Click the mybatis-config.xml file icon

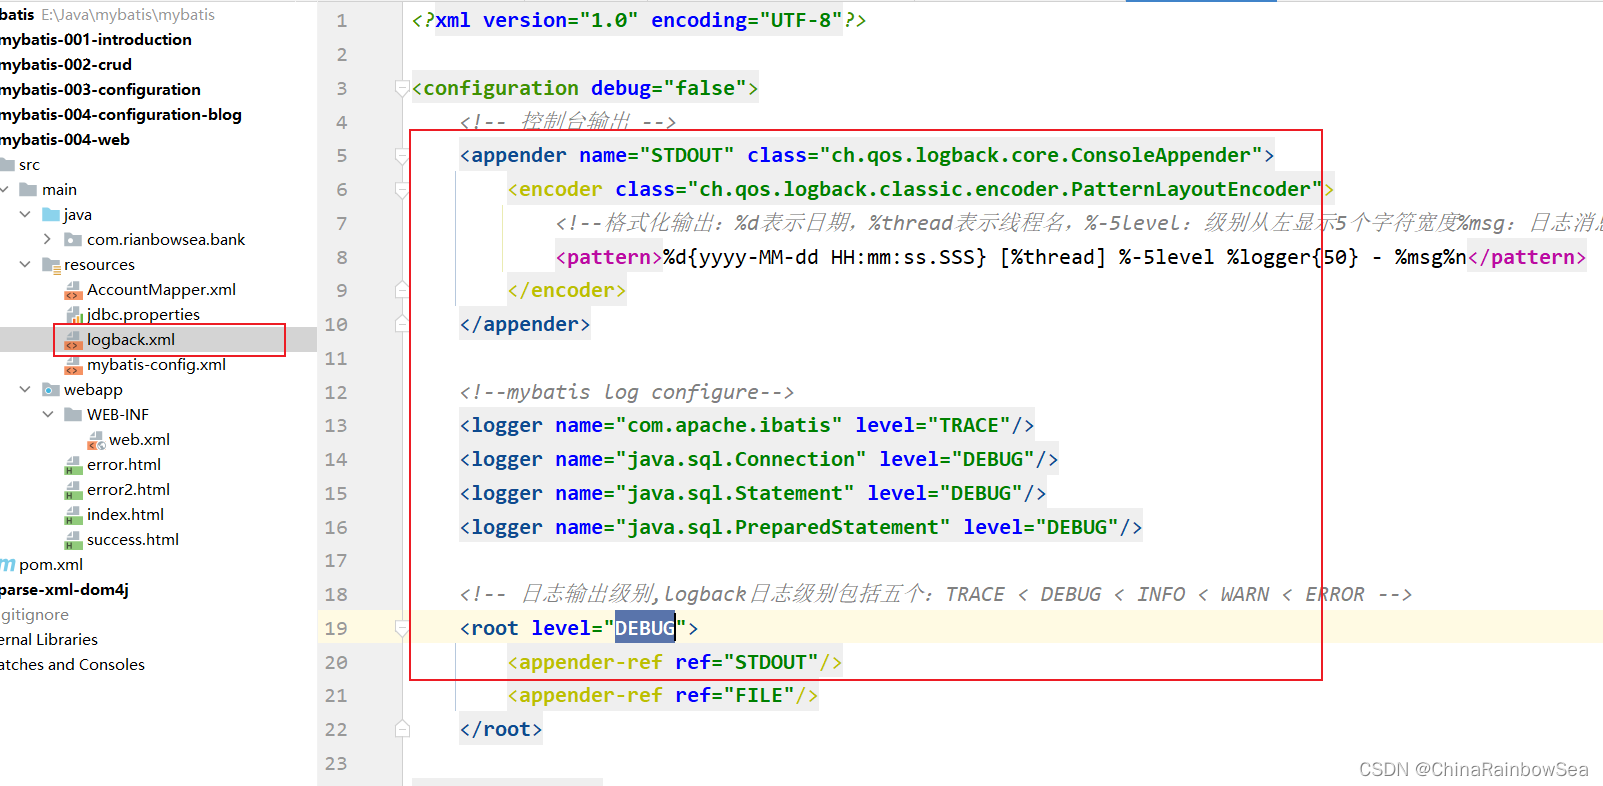pos(73,366)
